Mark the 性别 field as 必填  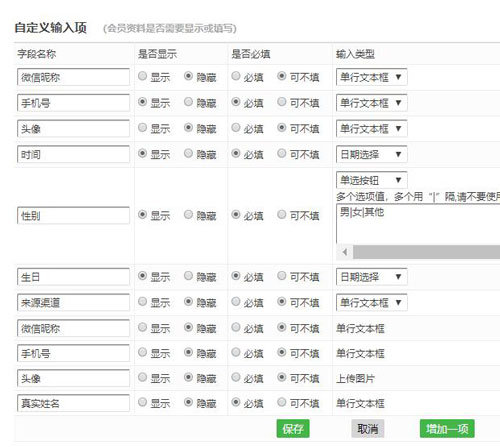[236, 215]
